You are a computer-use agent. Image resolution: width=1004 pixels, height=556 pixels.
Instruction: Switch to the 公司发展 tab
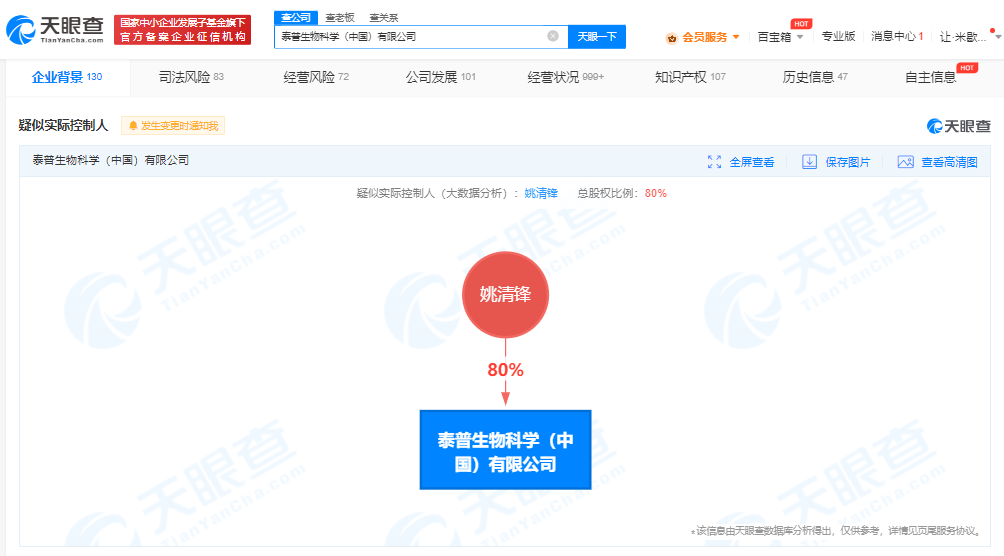(x=441, y=78)
